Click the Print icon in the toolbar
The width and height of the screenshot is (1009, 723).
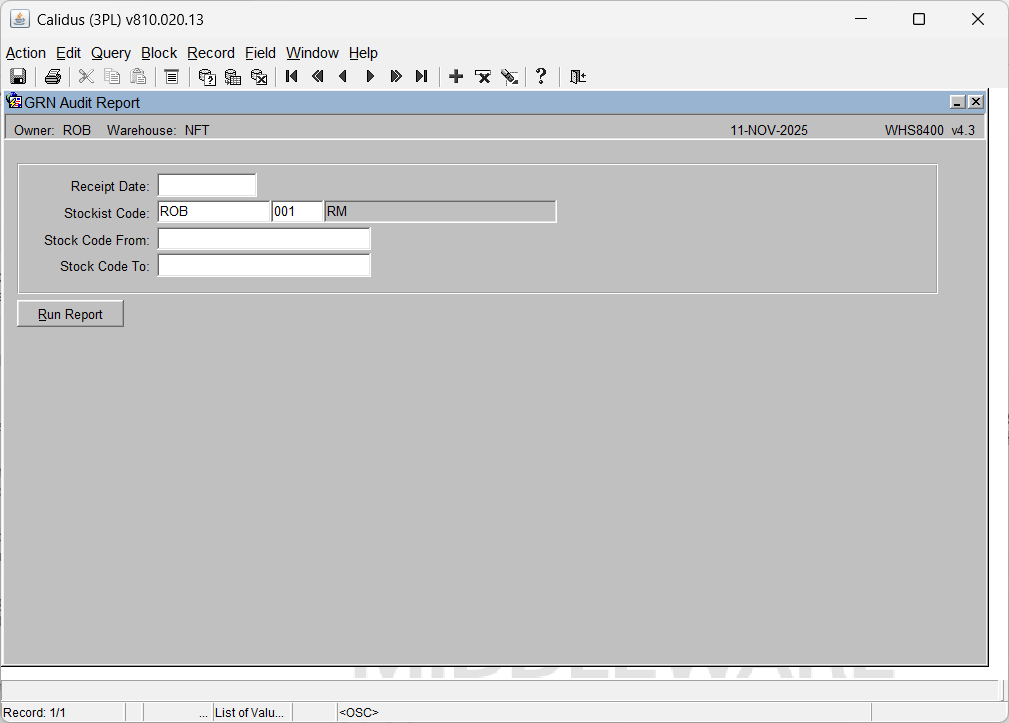click(x=53, y=77)
